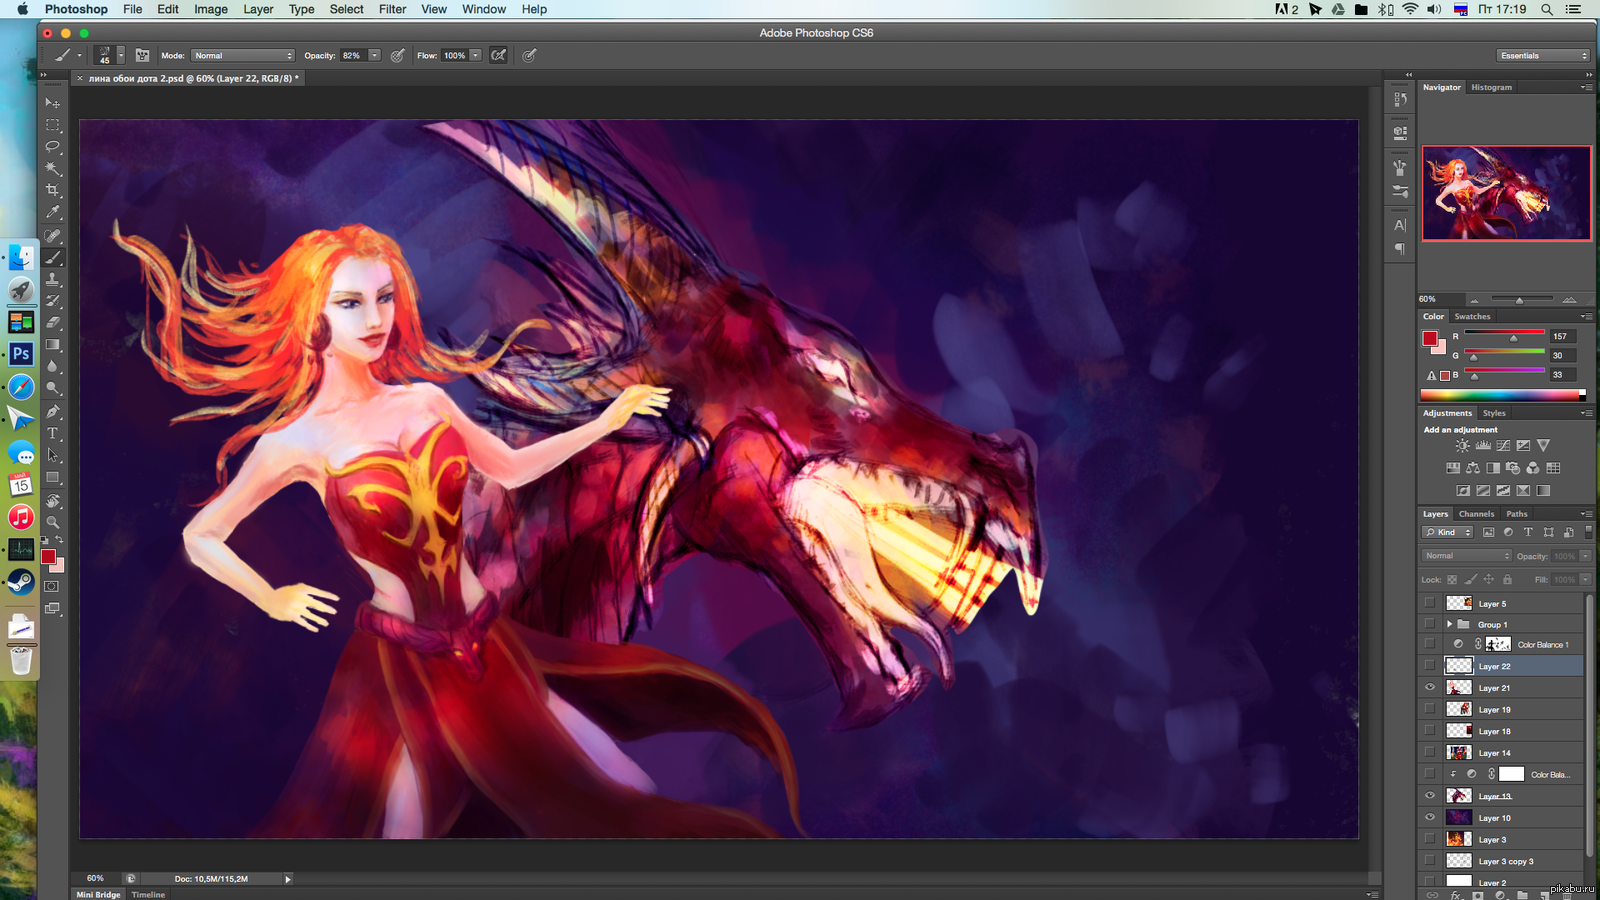Select the Eyedropper tool
The width and height of the screenshot is (1600, 900).
(53, 212)
